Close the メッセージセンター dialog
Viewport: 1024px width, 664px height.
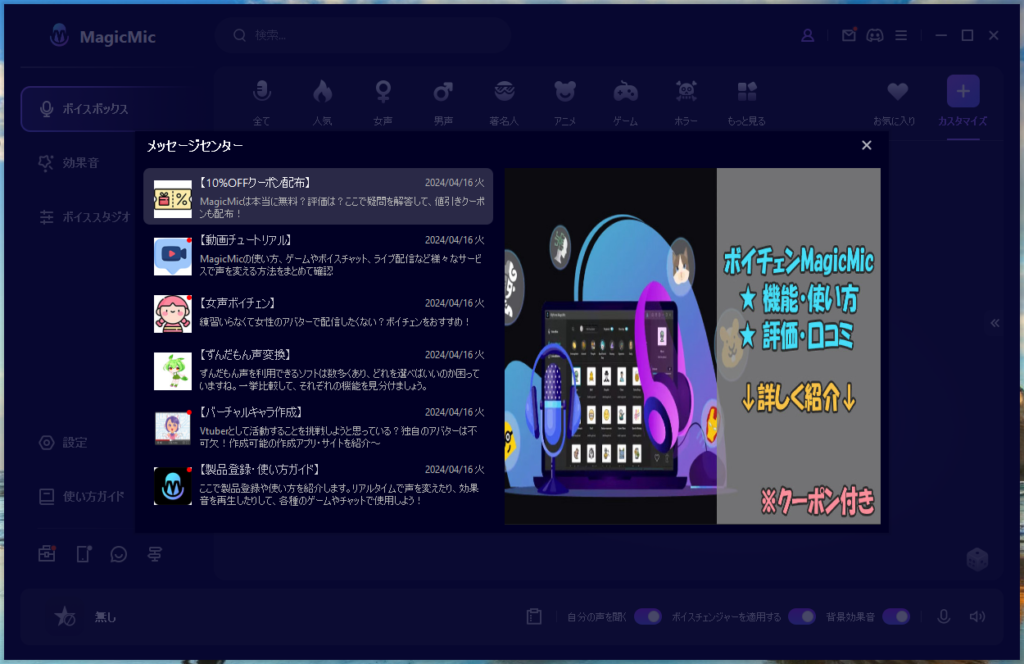[866, 145]
